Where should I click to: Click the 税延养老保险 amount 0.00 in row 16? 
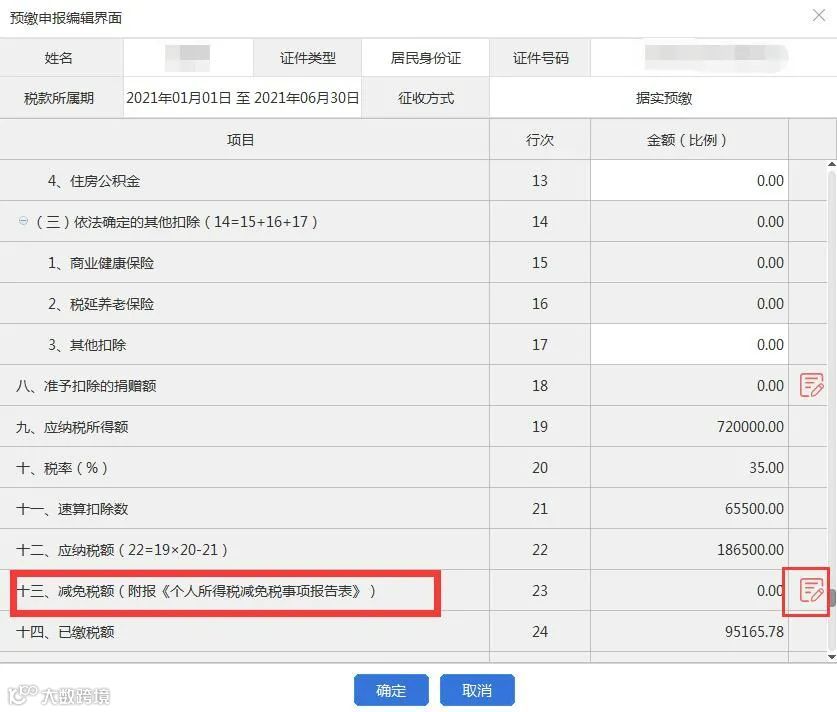(x=770, y=304)
